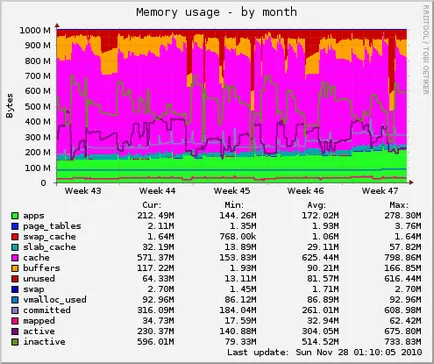The height and width of the screenshot is (364, 434).
Task: Click the '900 M' y-axis tick label
Action: [38, 45]
